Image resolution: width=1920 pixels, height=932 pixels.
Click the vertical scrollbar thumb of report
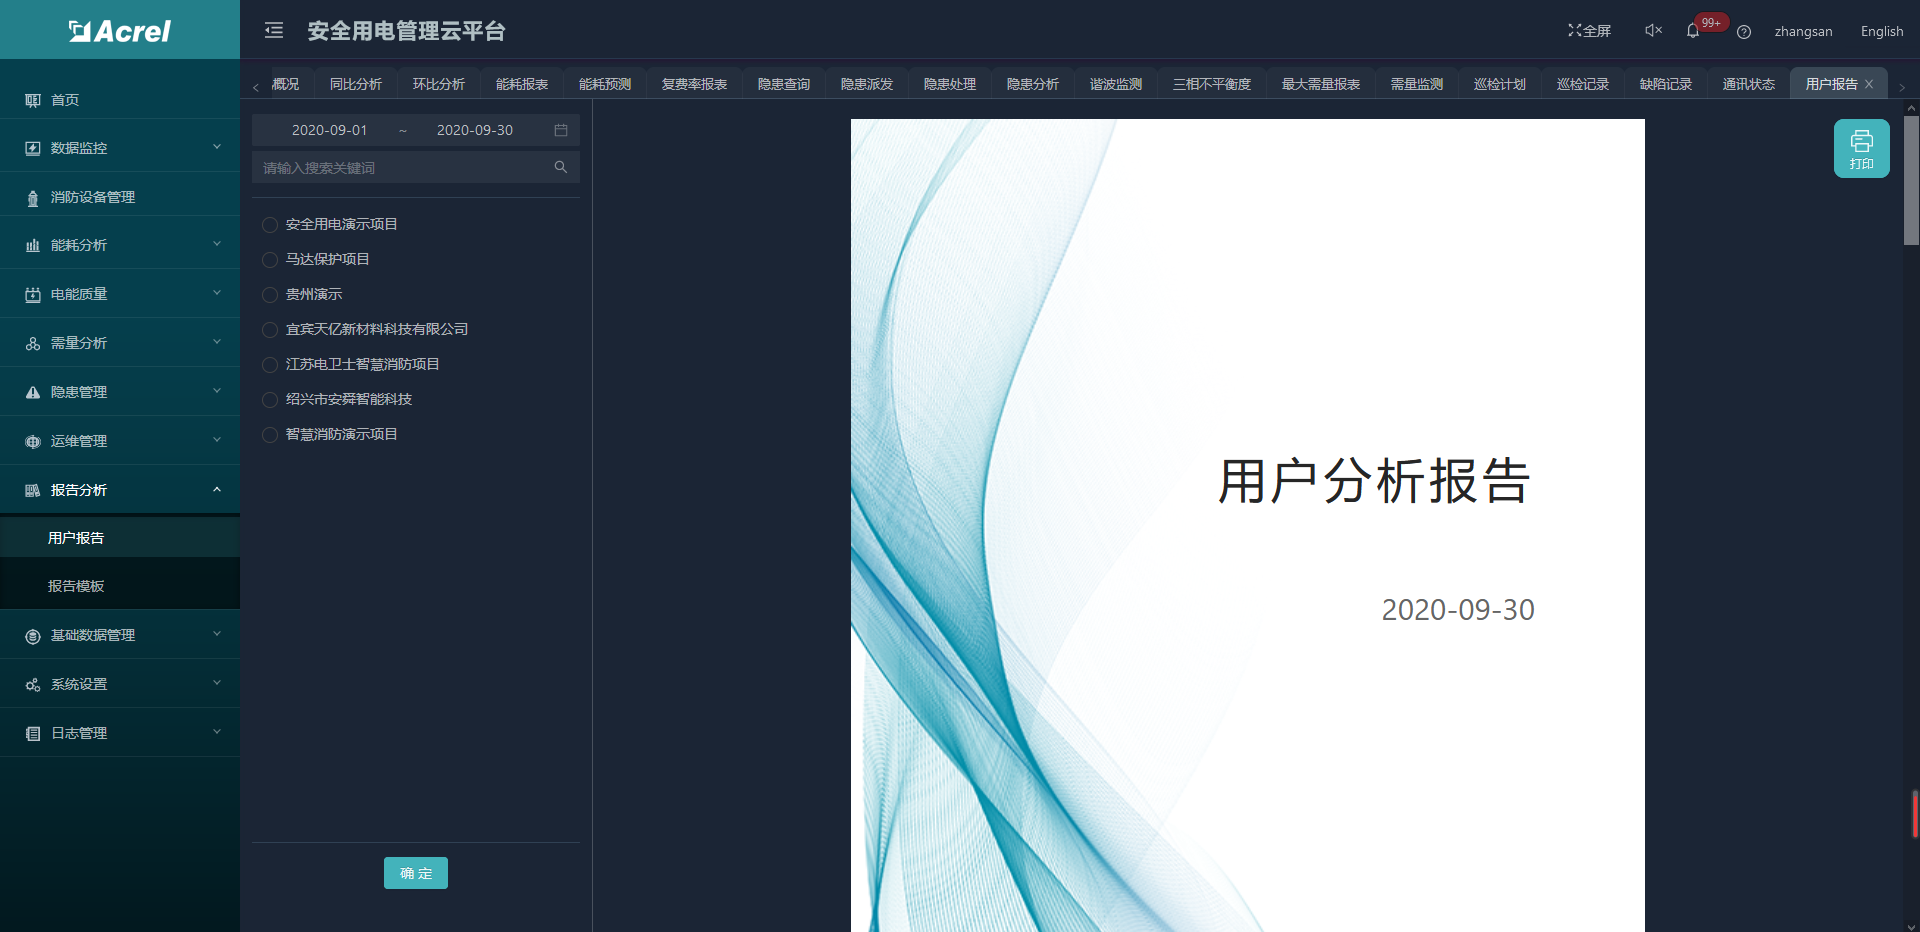tap(1911, 180)
